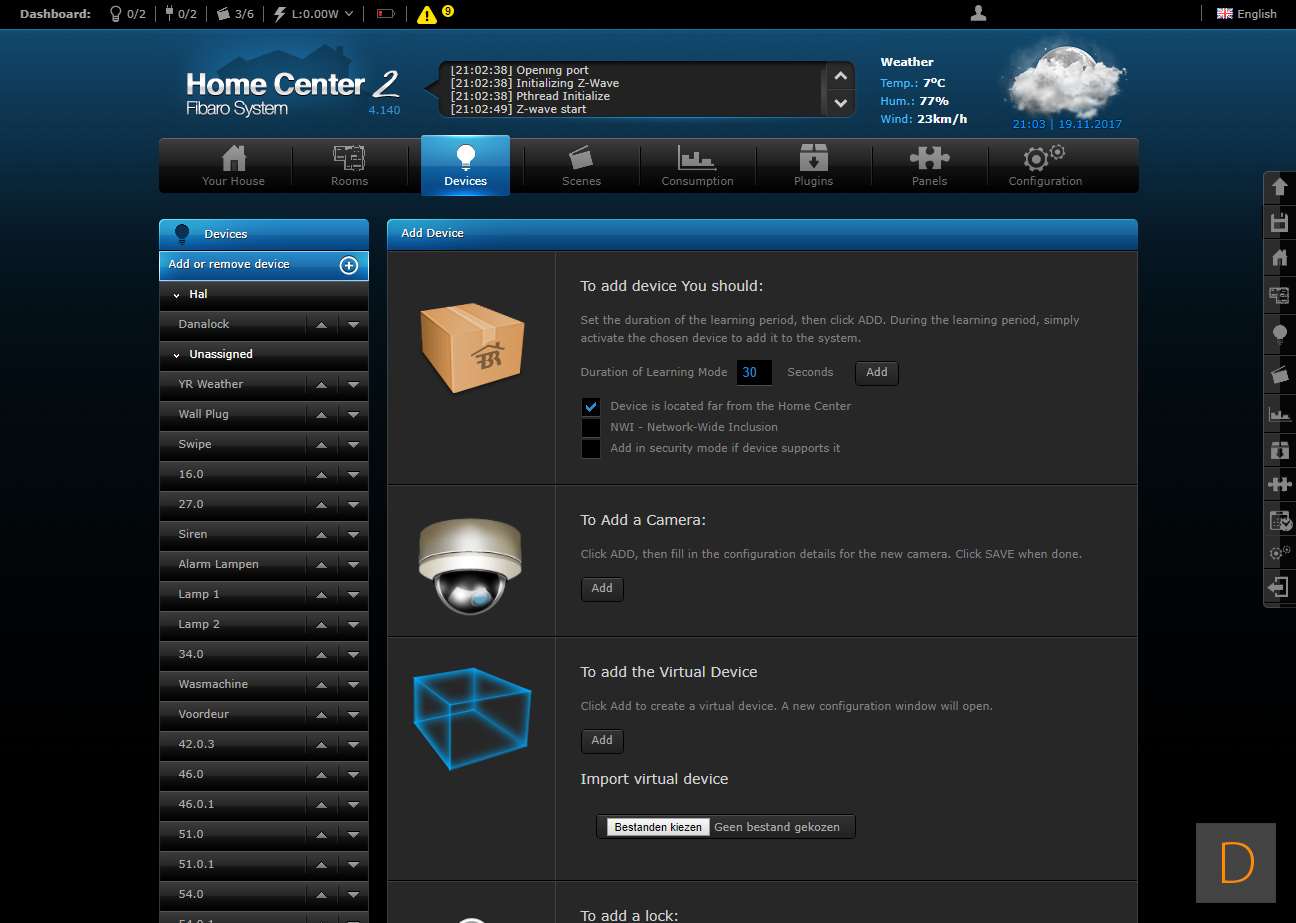Collapse the Unassigned group

(x=176, y=355)
